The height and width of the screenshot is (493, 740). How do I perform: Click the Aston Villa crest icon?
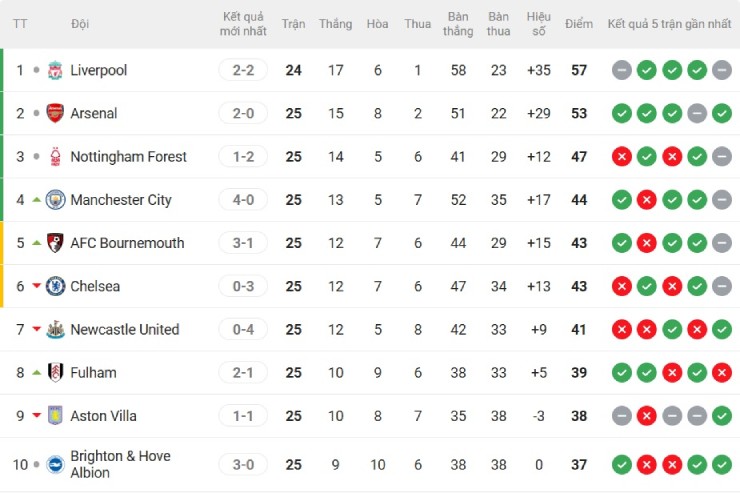(x=55, y=415)
